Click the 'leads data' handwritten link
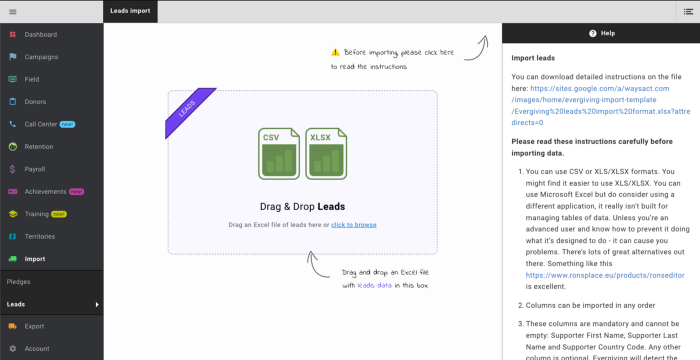 [375, 285]
